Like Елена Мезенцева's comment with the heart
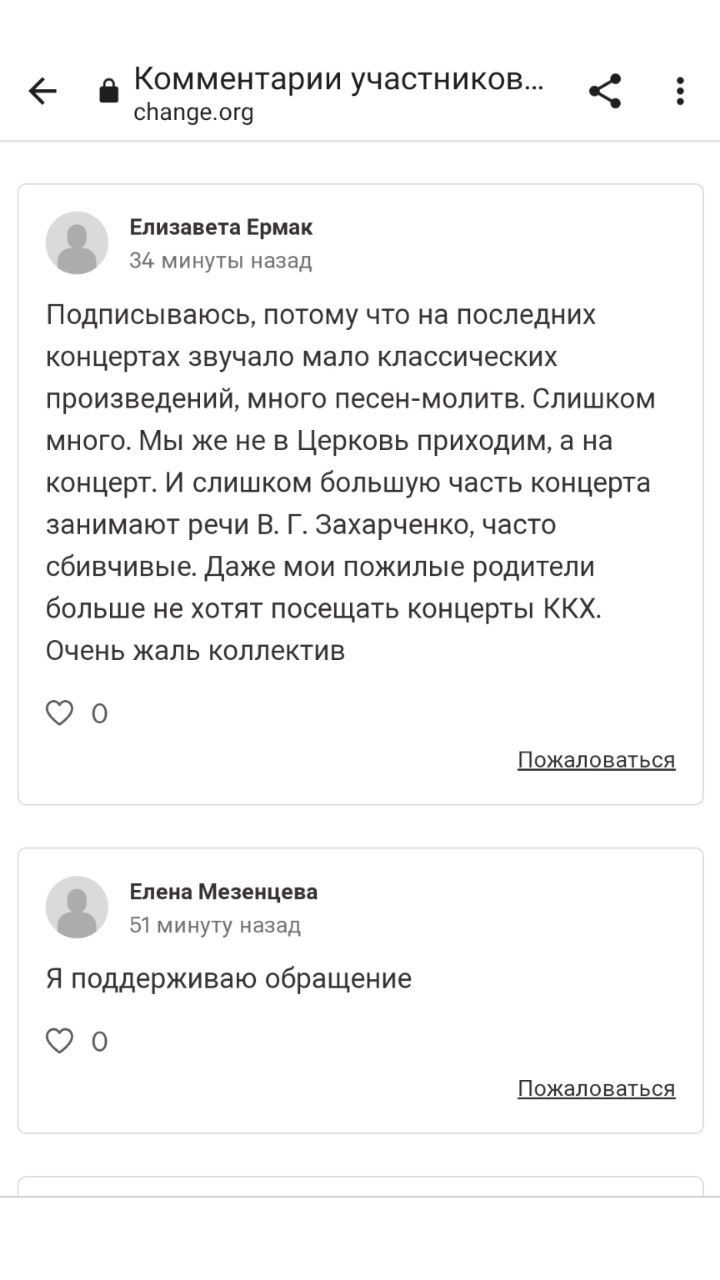 pyautogui.click(x=60, y=1041)
